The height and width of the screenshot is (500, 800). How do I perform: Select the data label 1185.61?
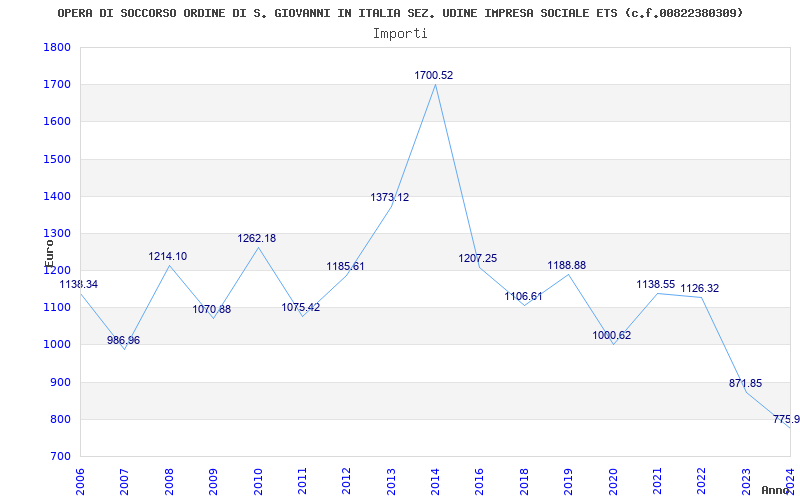click(x=345, y=266)
